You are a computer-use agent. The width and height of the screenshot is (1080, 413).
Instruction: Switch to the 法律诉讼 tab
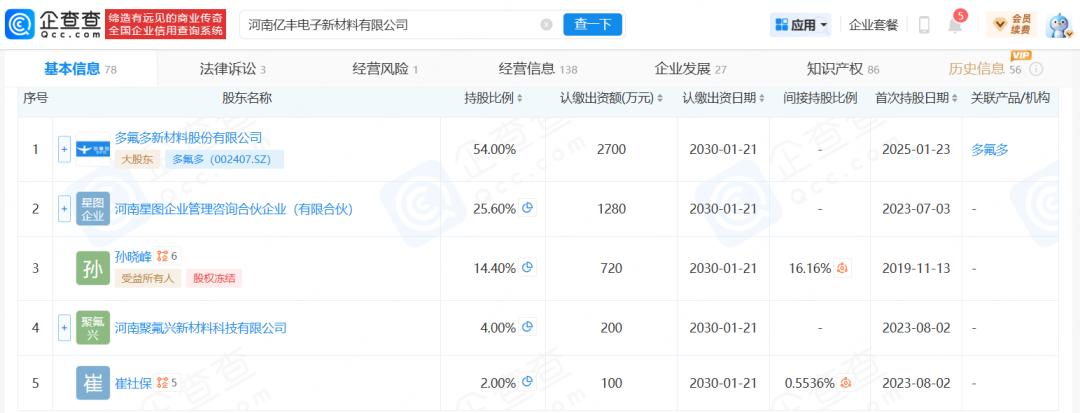click(x=233, y=69)
